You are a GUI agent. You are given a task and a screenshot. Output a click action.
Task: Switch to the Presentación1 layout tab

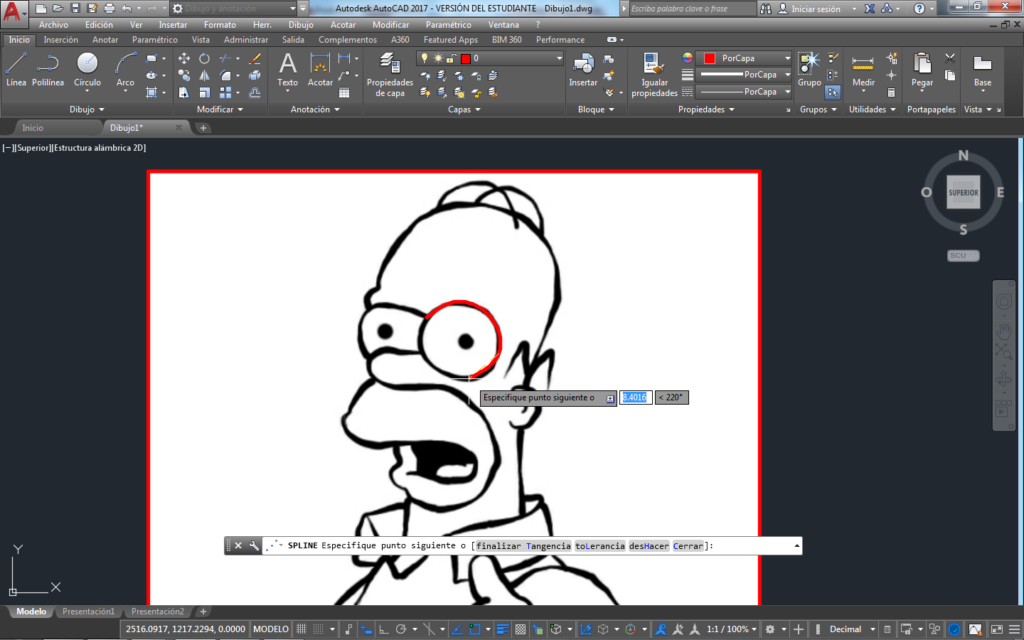pos(88,612)
